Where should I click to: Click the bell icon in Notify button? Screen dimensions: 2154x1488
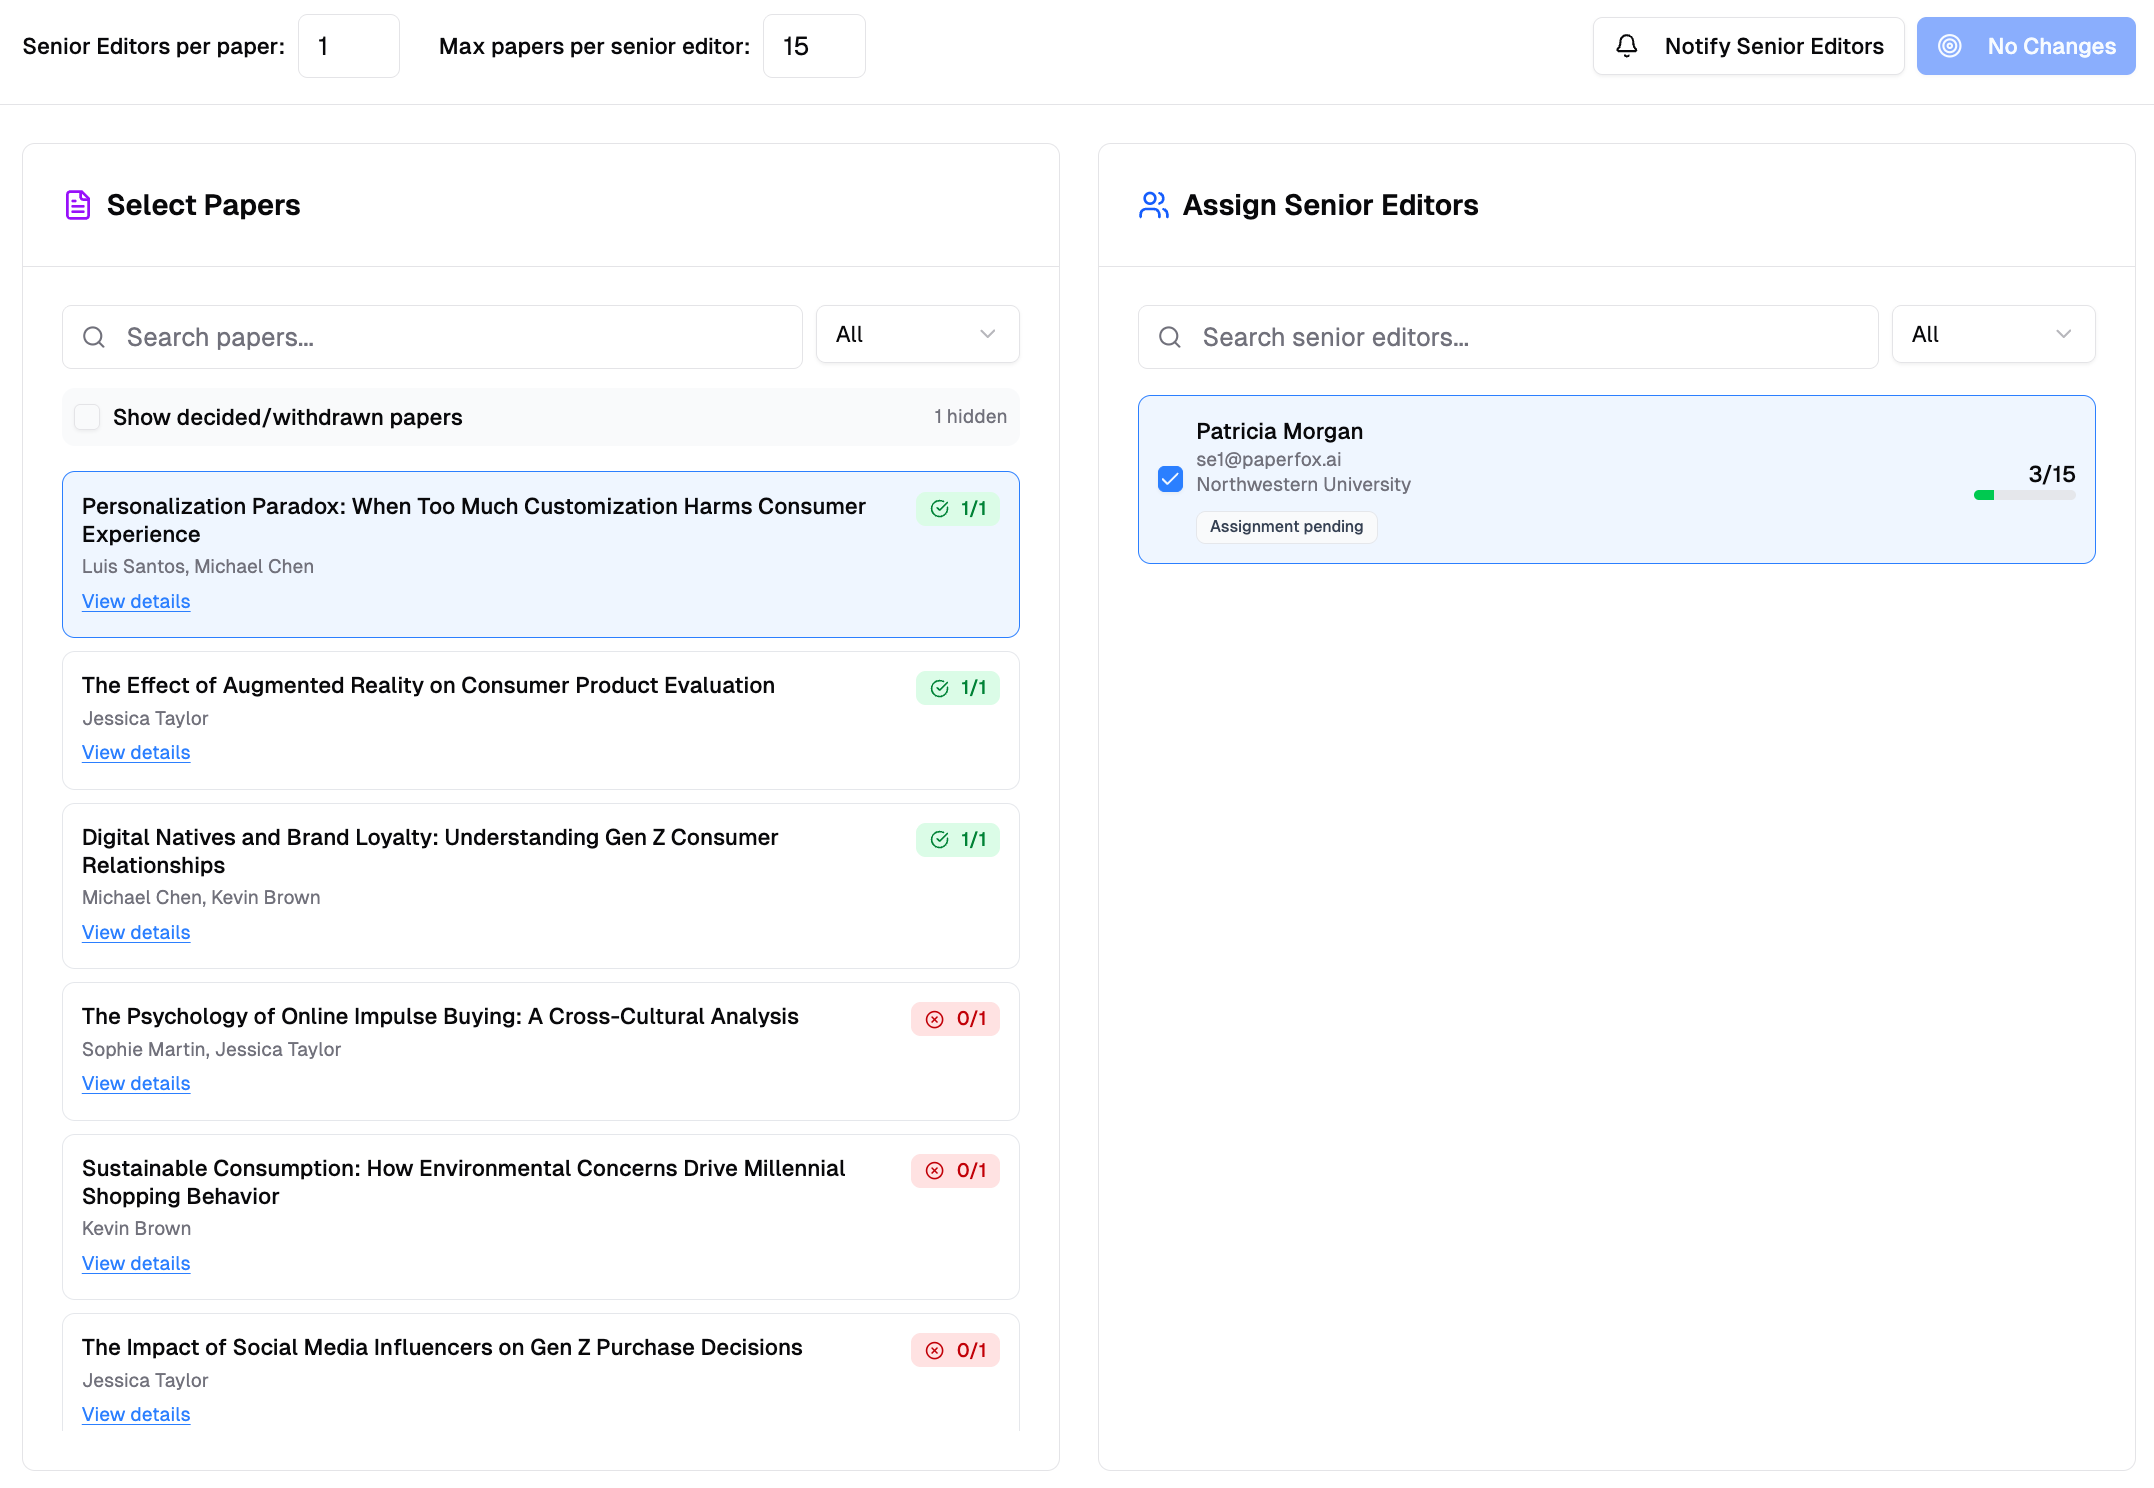[x=1626, y=46]
